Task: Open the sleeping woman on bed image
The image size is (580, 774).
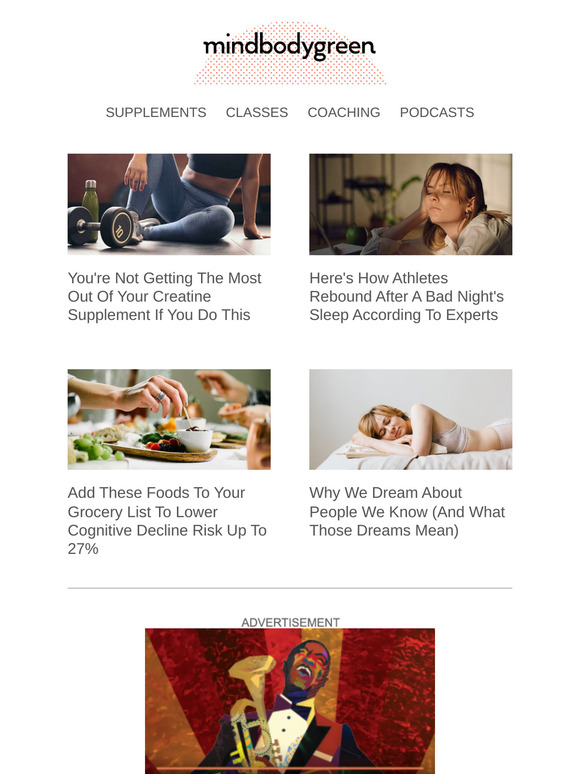Action: [411, 419]
